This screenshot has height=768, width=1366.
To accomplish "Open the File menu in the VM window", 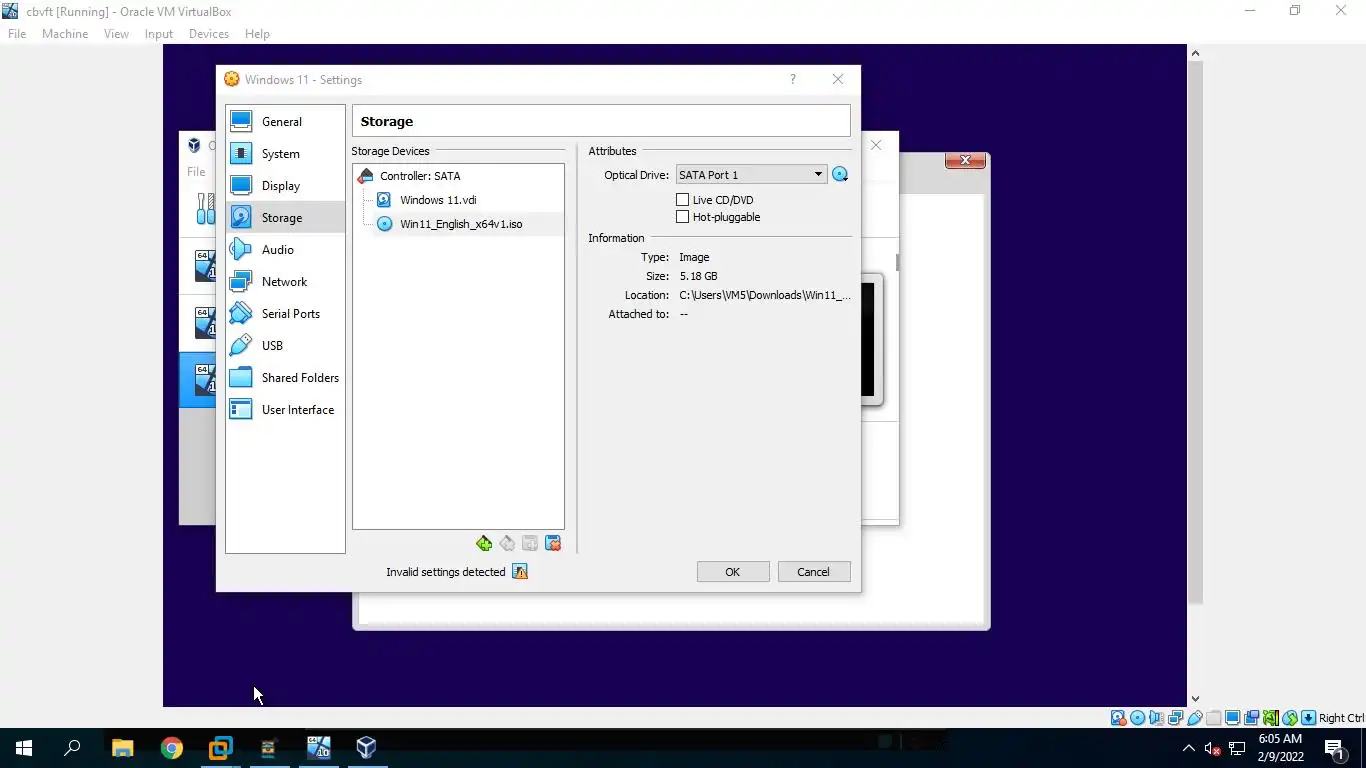I will [x=17, y=34].
